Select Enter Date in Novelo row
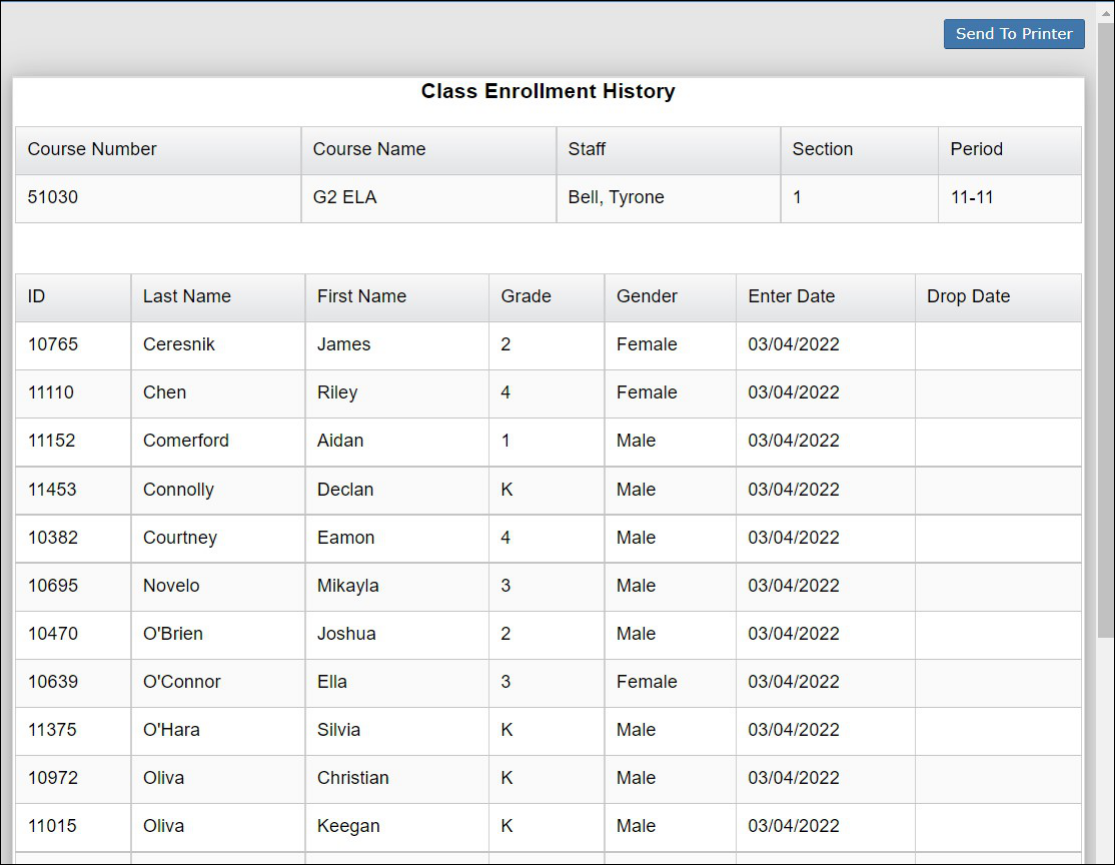Image resolution: width=1115 pixels, height=865 pixels. click(794, 586)
